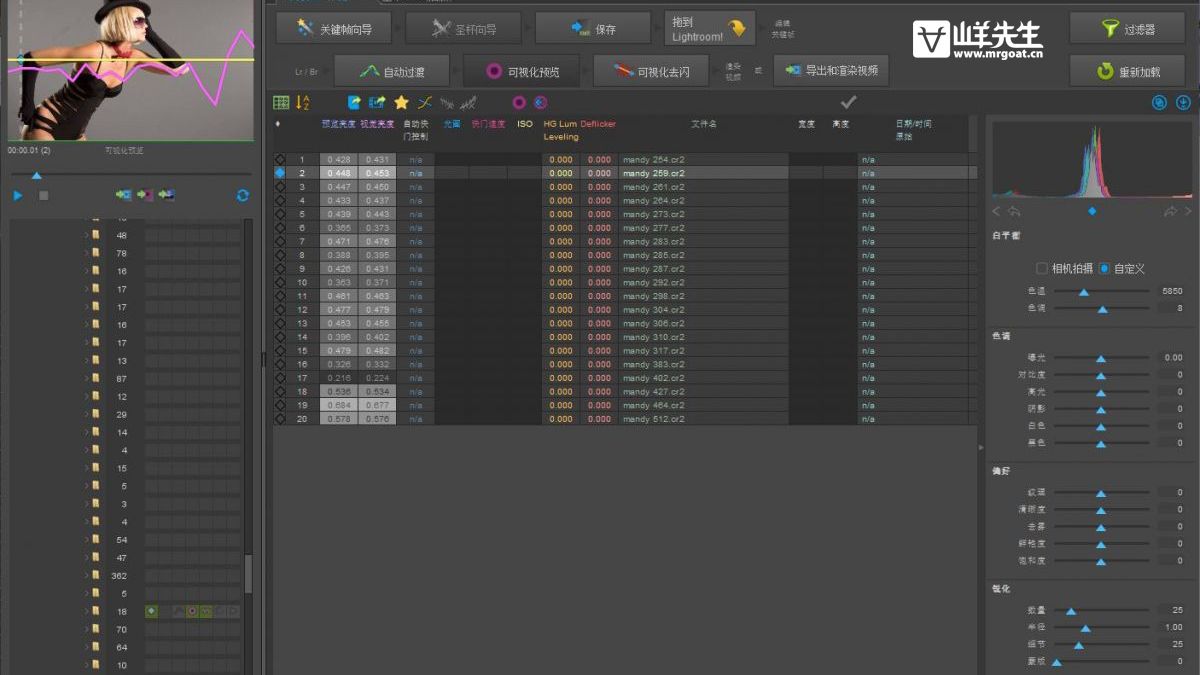Viewport: 1200px width, 675px height.
Task: Click the scissors trim tool icon
Action: 424,101
